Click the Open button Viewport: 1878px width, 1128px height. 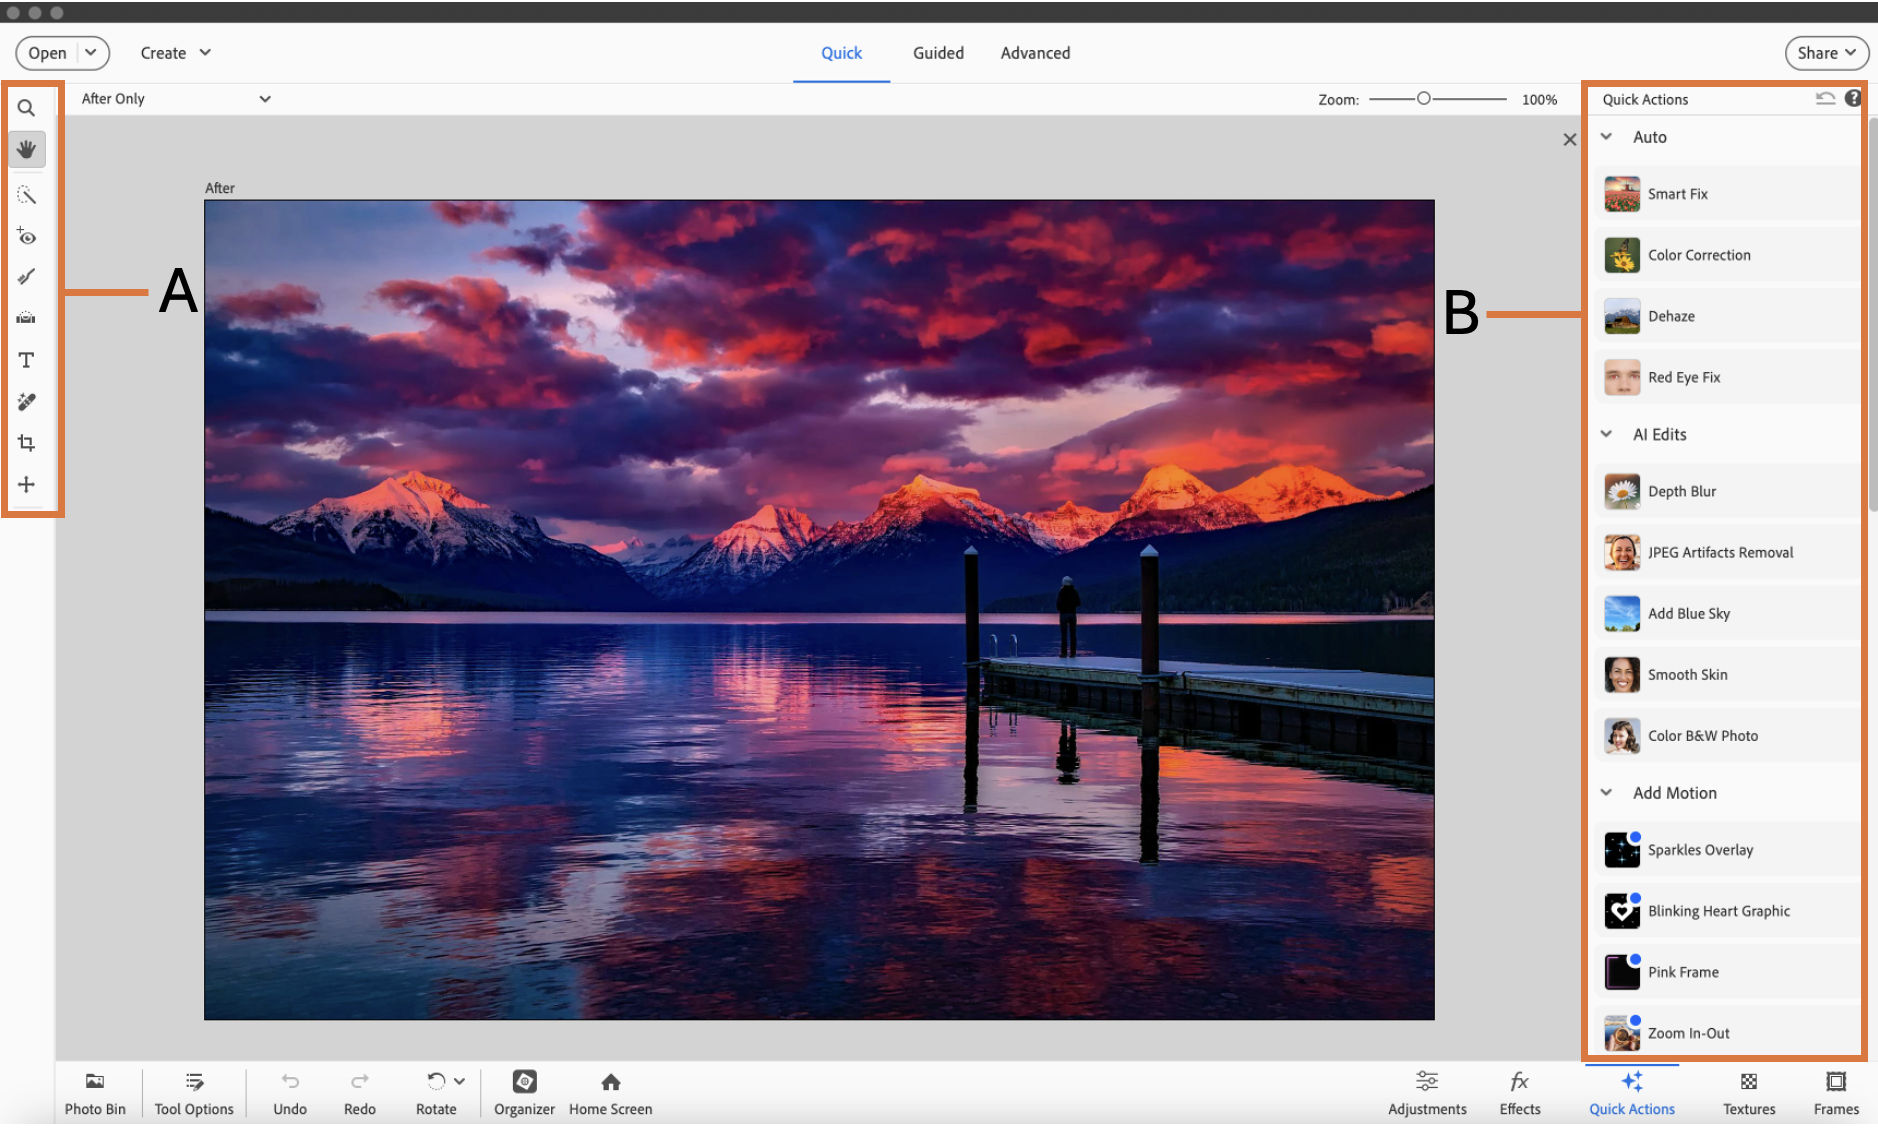(x=47, y=53)
